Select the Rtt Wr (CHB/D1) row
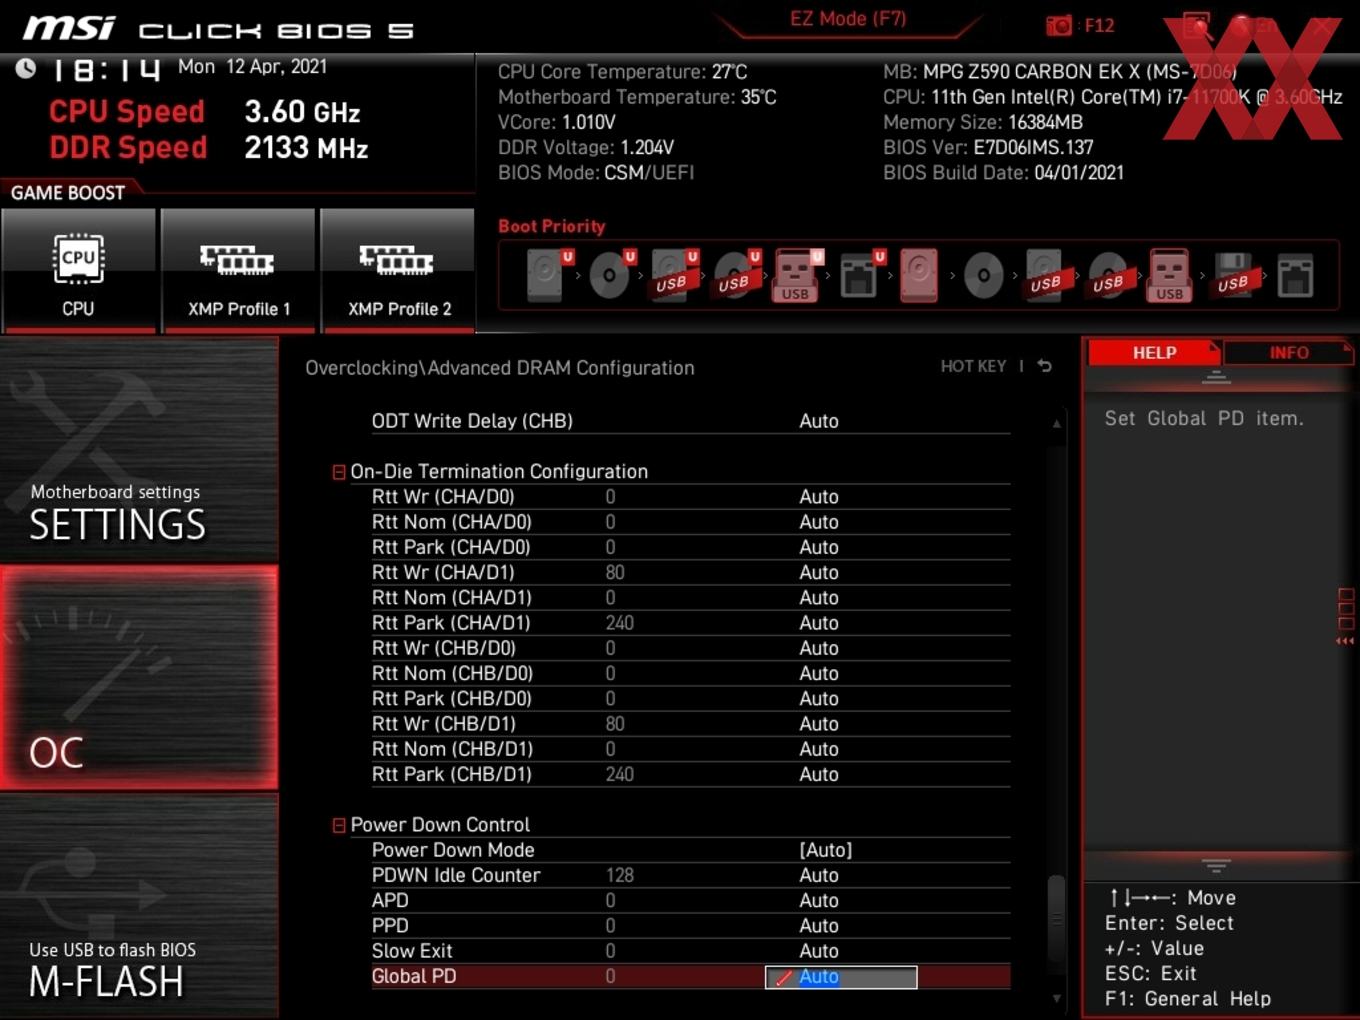Image resolution: width=1360 pixels, height=1020 pixels. tap(690, 724)
